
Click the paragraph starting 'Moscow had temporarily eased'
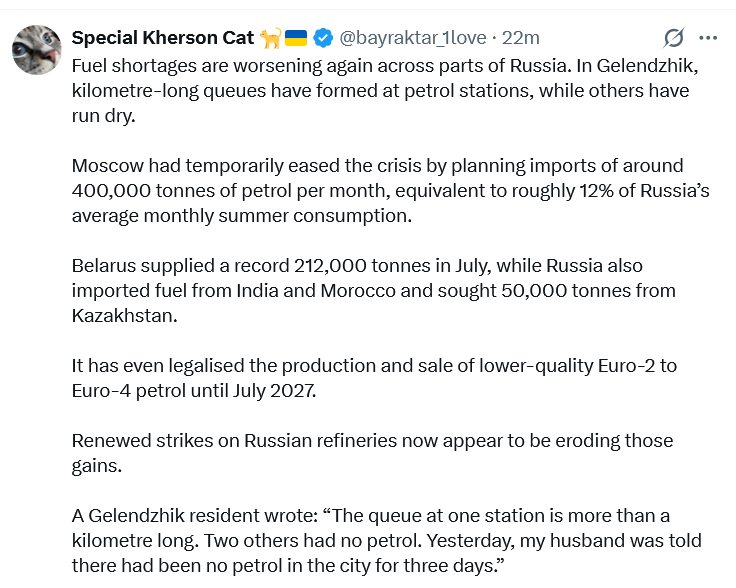click(x=391, y=191)
